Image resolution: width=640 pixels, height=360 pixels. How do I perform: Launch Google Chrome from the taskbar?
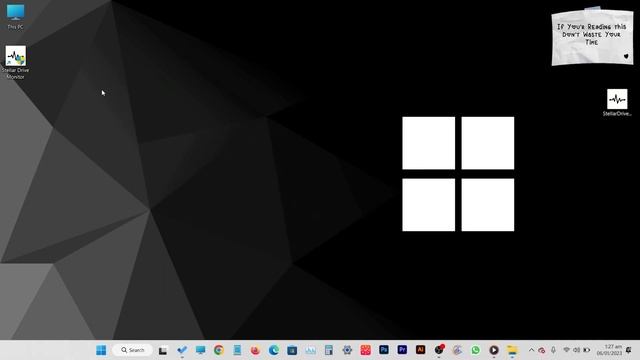tap(219, 350)
